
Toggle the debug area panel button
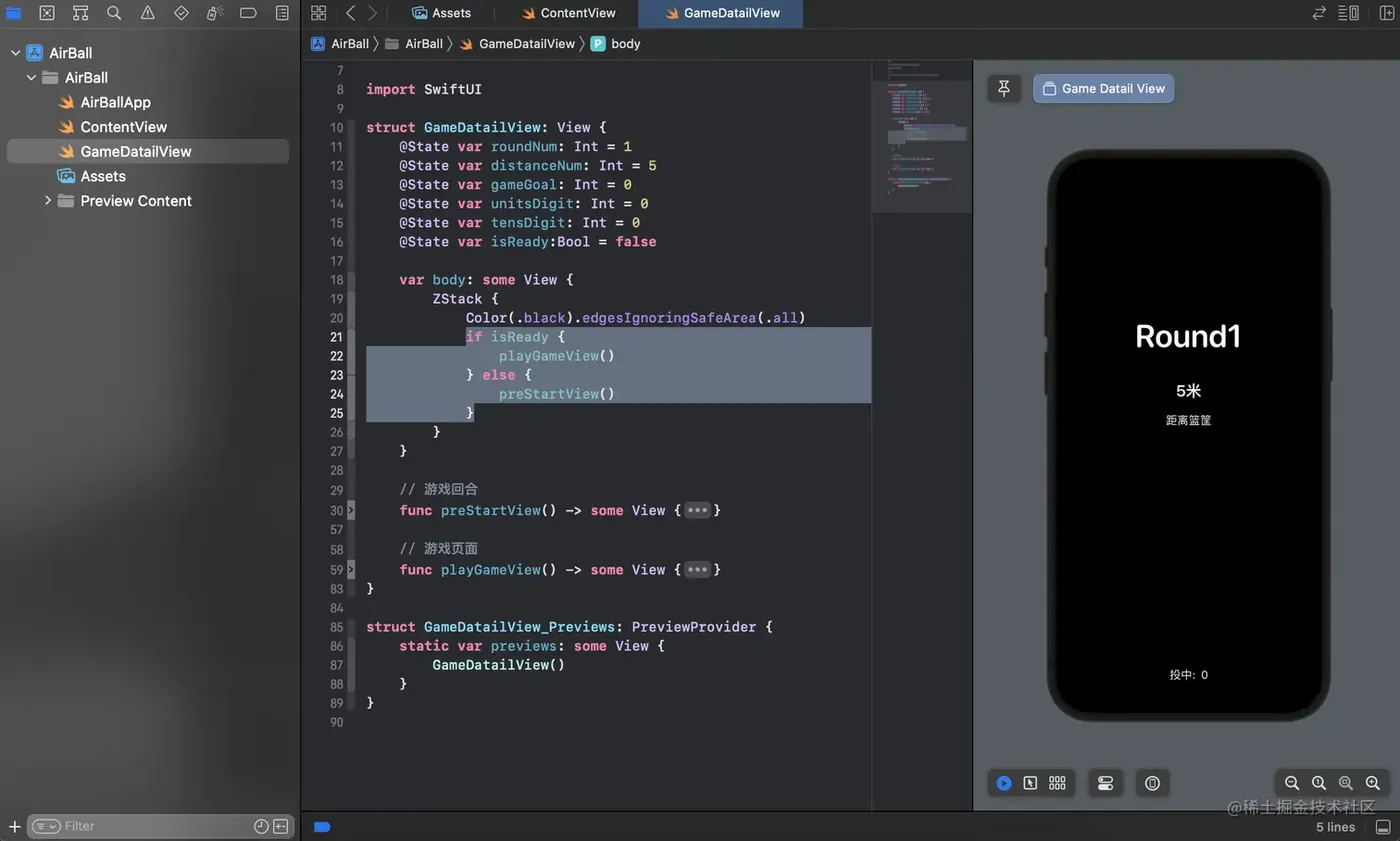1384,827
